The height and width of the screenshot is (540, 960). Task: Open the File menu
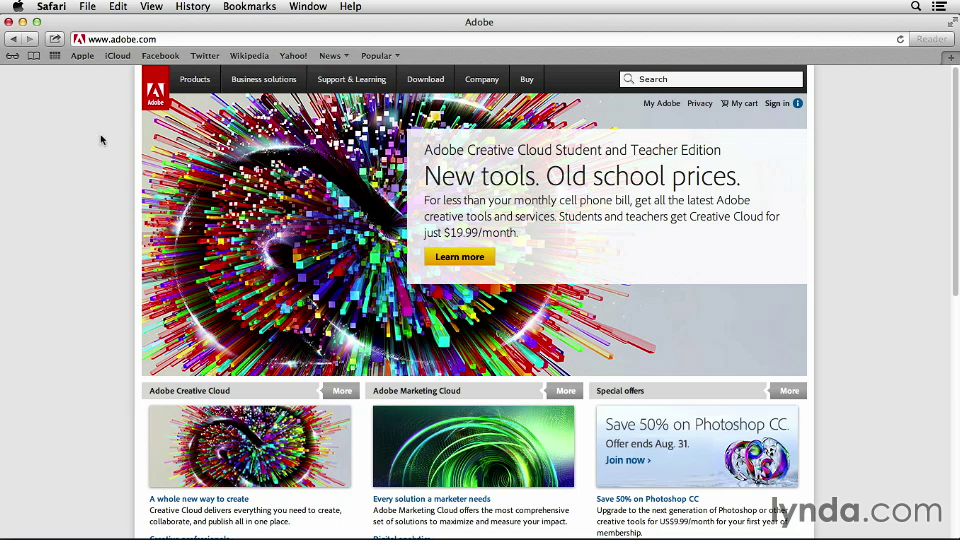click(88, 6)
